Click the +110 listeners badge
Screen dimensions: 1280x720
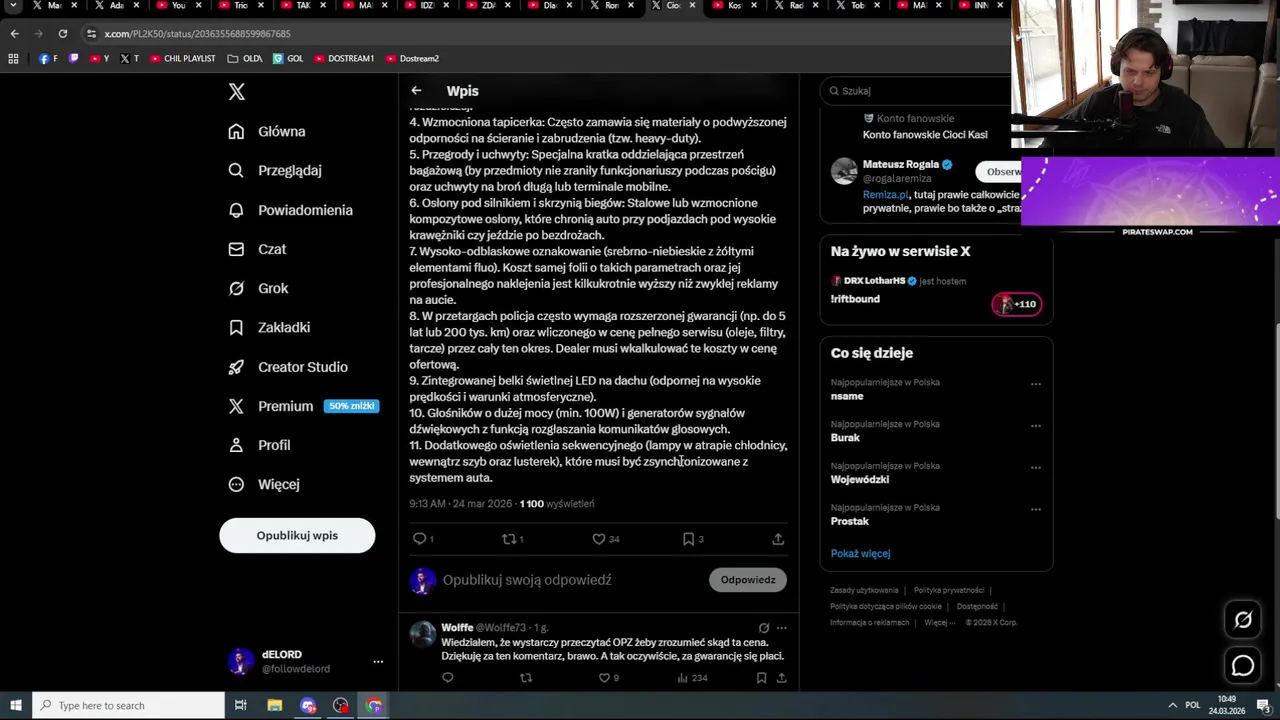click(x=1017, y=304)
